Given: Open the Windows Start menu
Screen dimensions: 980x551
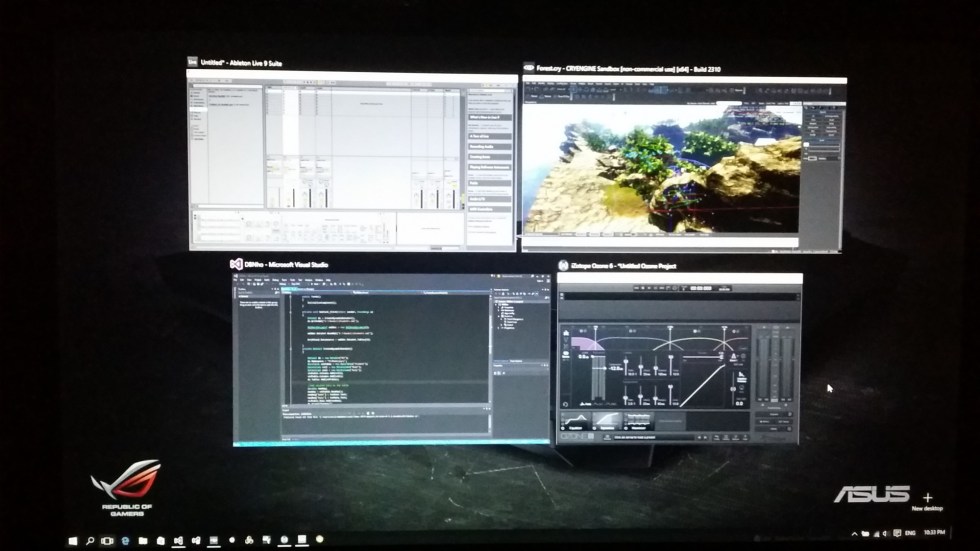Looking at the screenshot, I should [73, 541].
